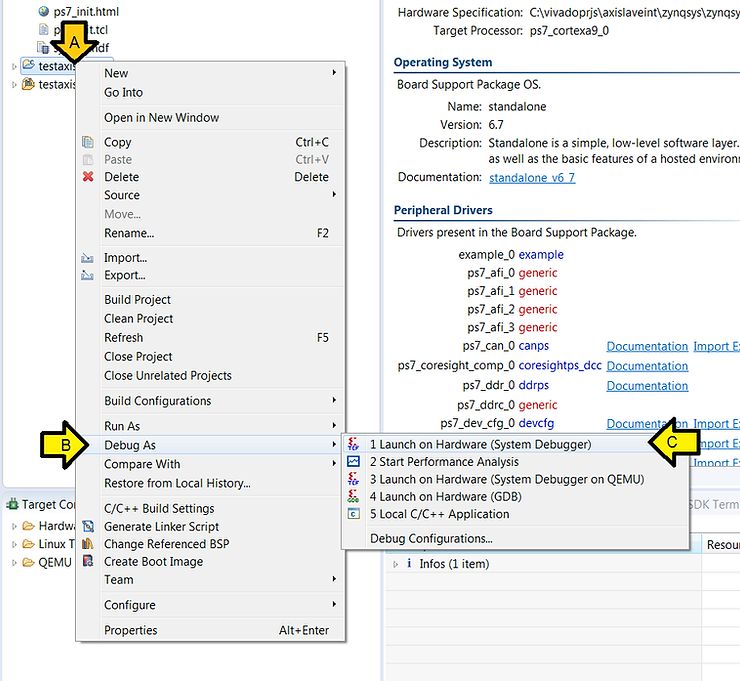Open the Compare With submenu
Viewport: 740px width, 681px height.
[210, 464]
